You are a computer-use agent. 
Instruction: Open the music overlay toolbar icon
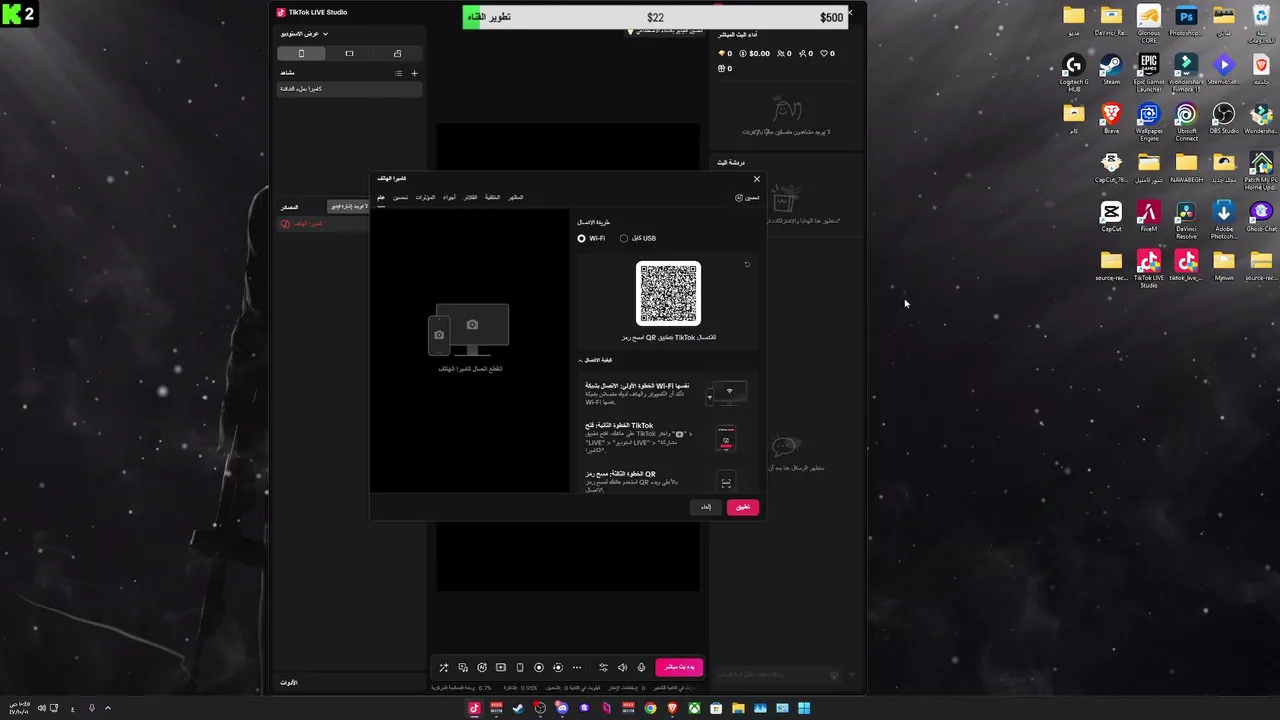click(x=463, y=668)
